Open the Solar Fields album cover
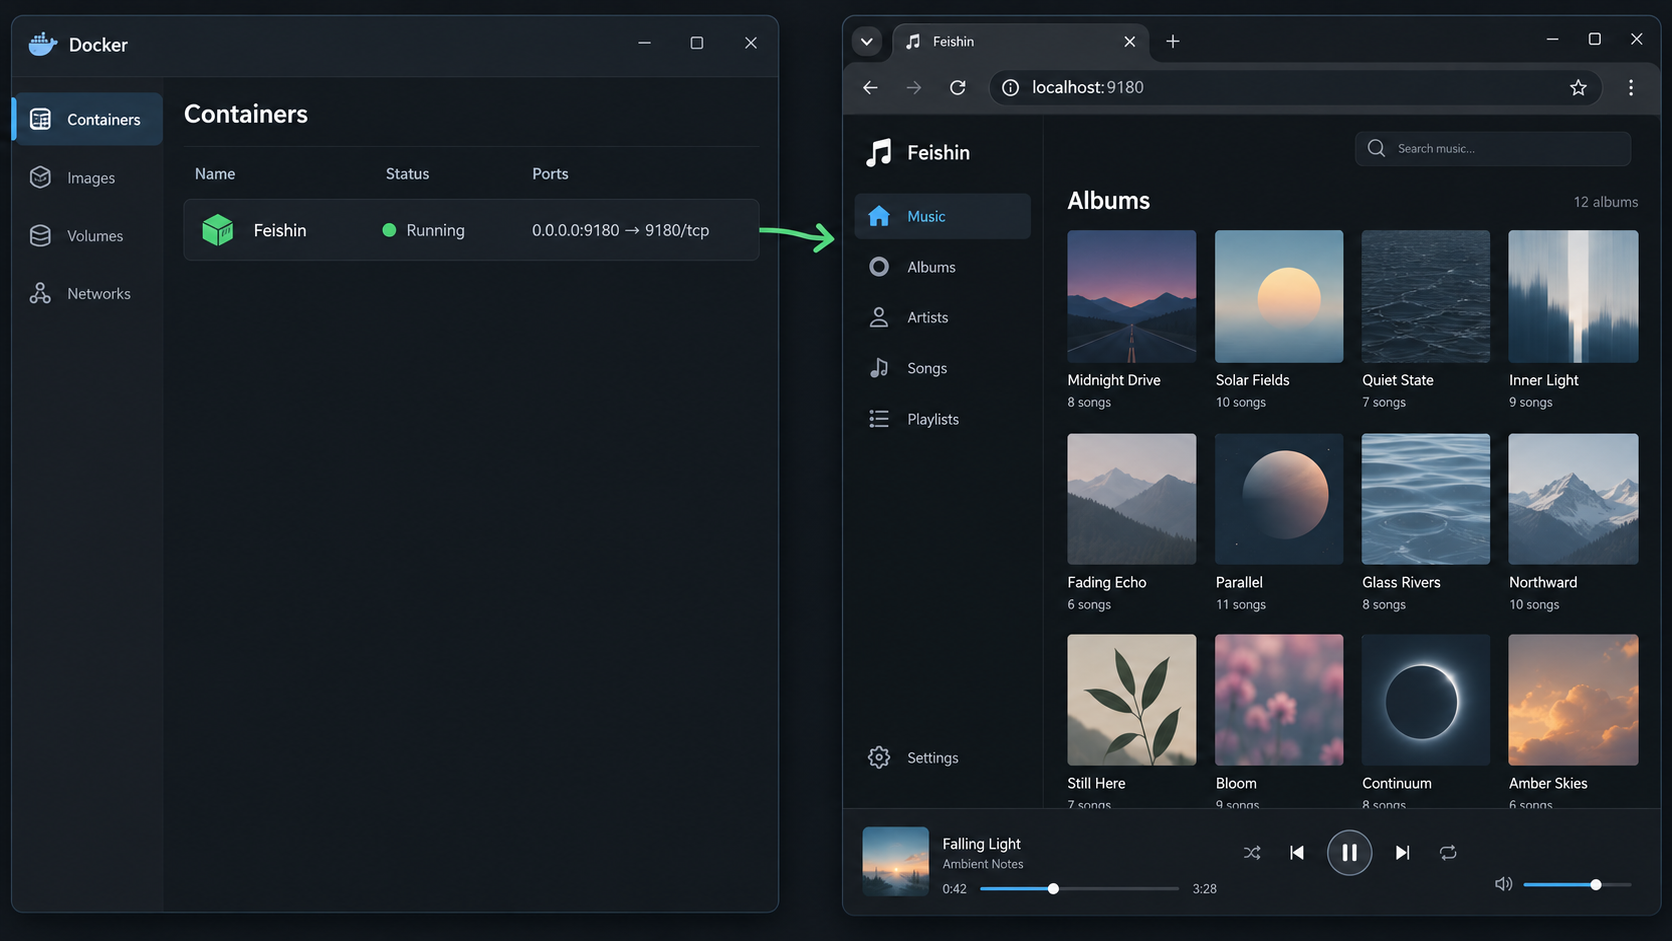The width and height of the screenshot is (1672, 941). click(x=1279, y=297)
